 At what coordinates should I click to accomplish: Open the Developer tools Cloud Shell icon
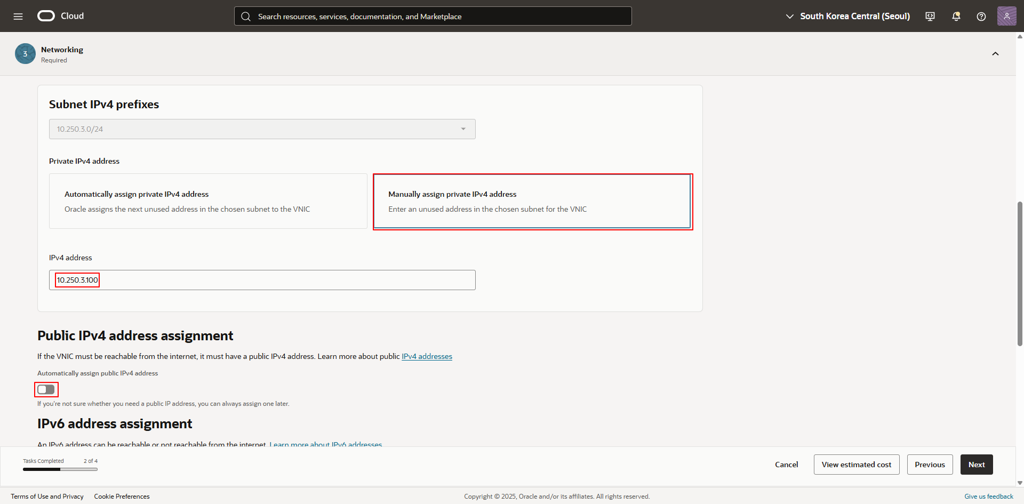(930, 16)
